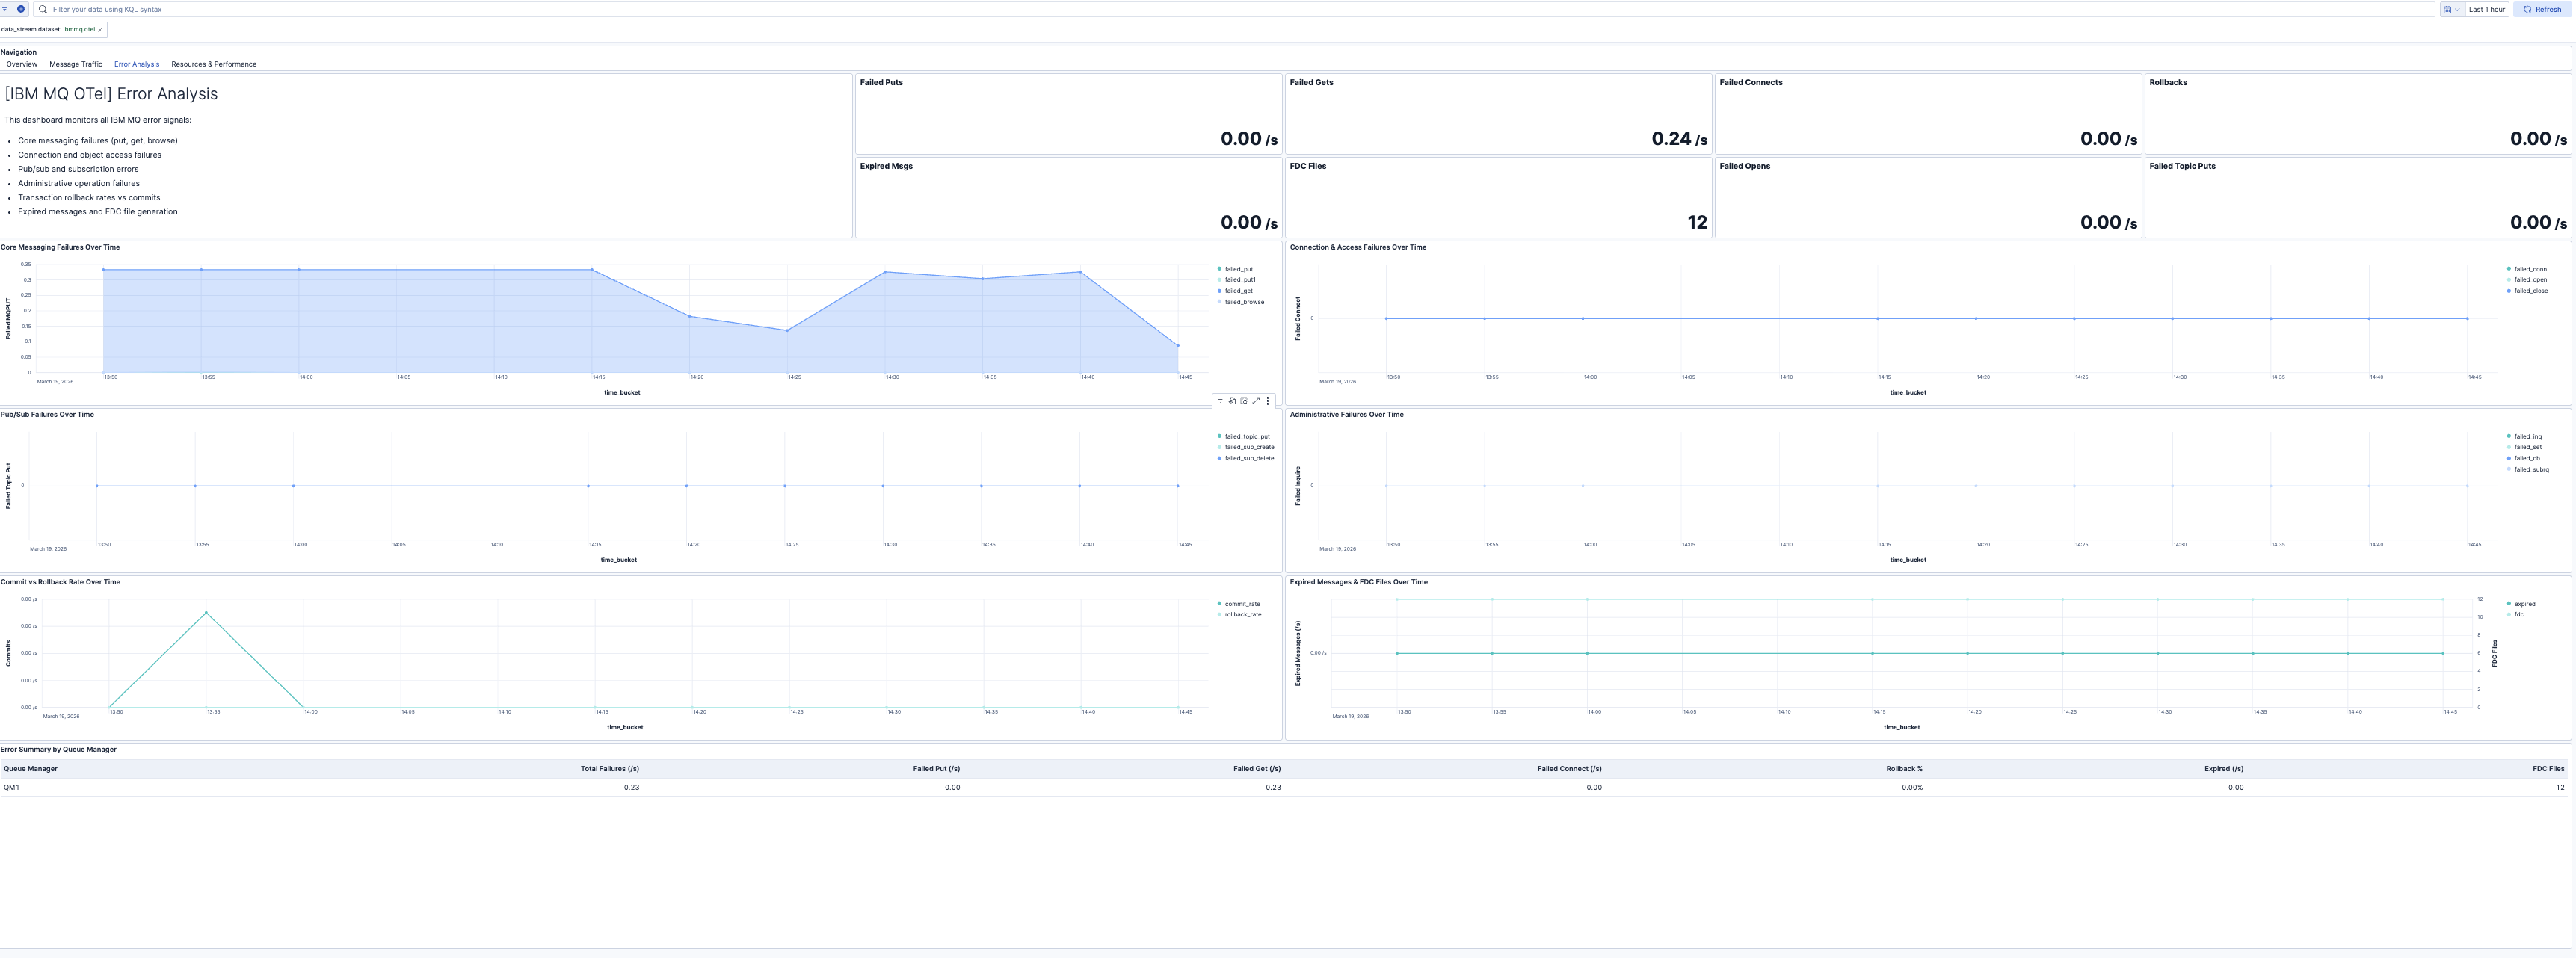Switch to Resources & Performance tab
2576x958 pixels.
tap(214, 64)
